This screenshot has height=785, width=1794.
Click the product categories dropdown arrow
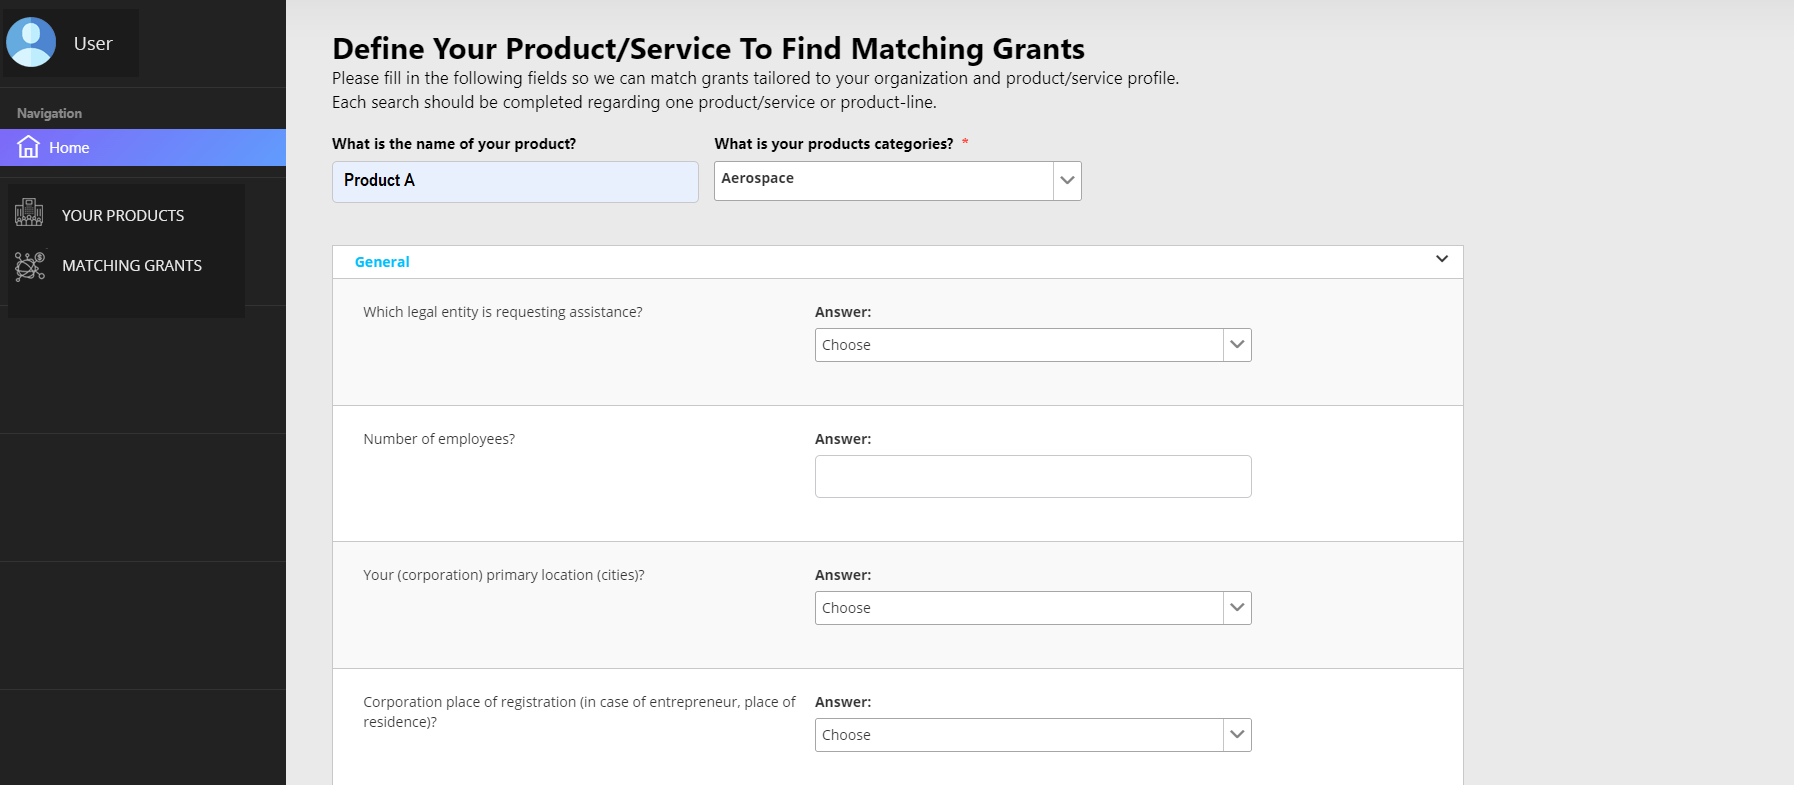click(x=1067, y=181)
